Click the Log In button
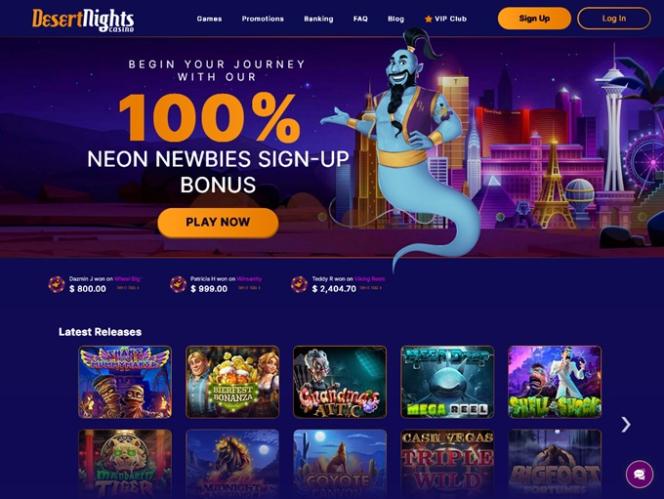The width and height of the screenshot is (664, 499). [x=614, y=18]
